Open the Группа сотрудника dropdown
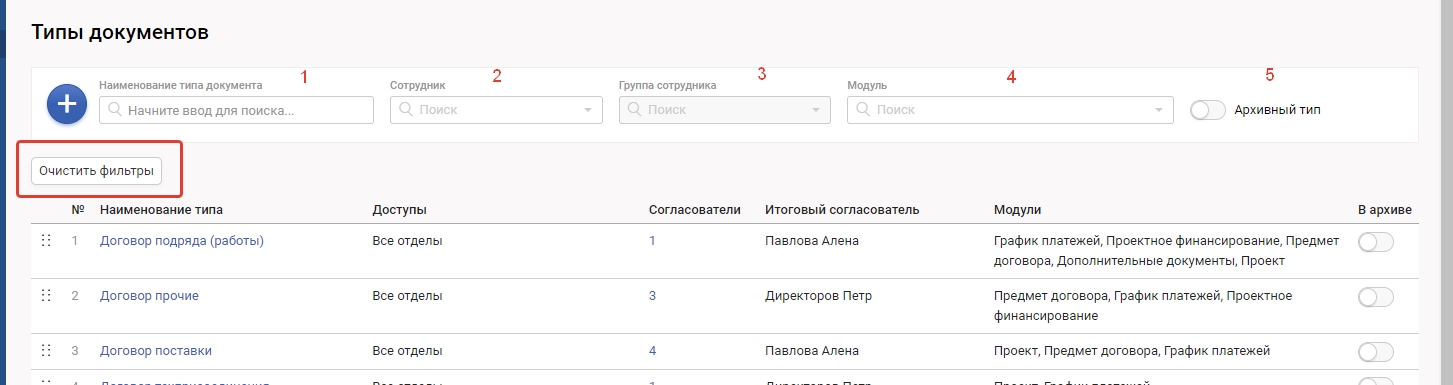Viewport: 1453px width, 385px height. tap(725, 110)
